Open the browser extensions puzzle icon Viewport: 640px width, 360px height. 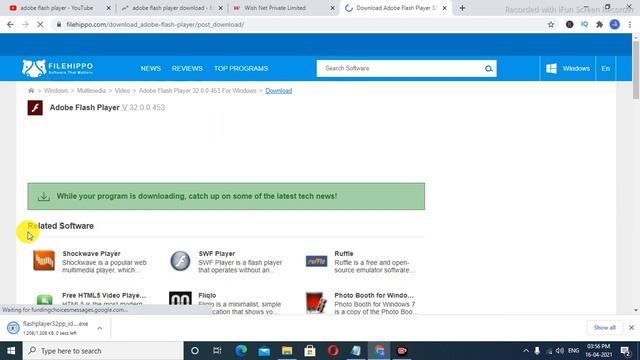point(600,24)
